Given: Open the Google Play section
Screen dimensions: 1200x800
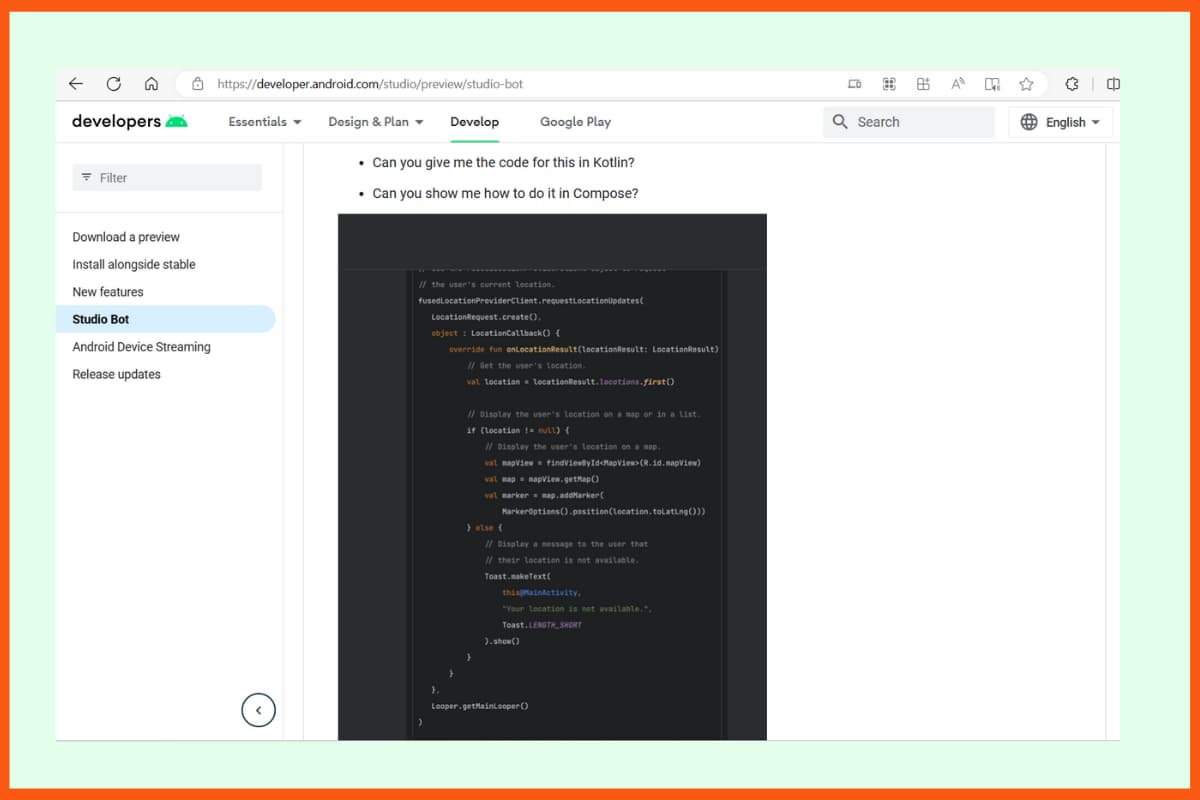Looking at the screenshot, I should [x=575, y=121].
